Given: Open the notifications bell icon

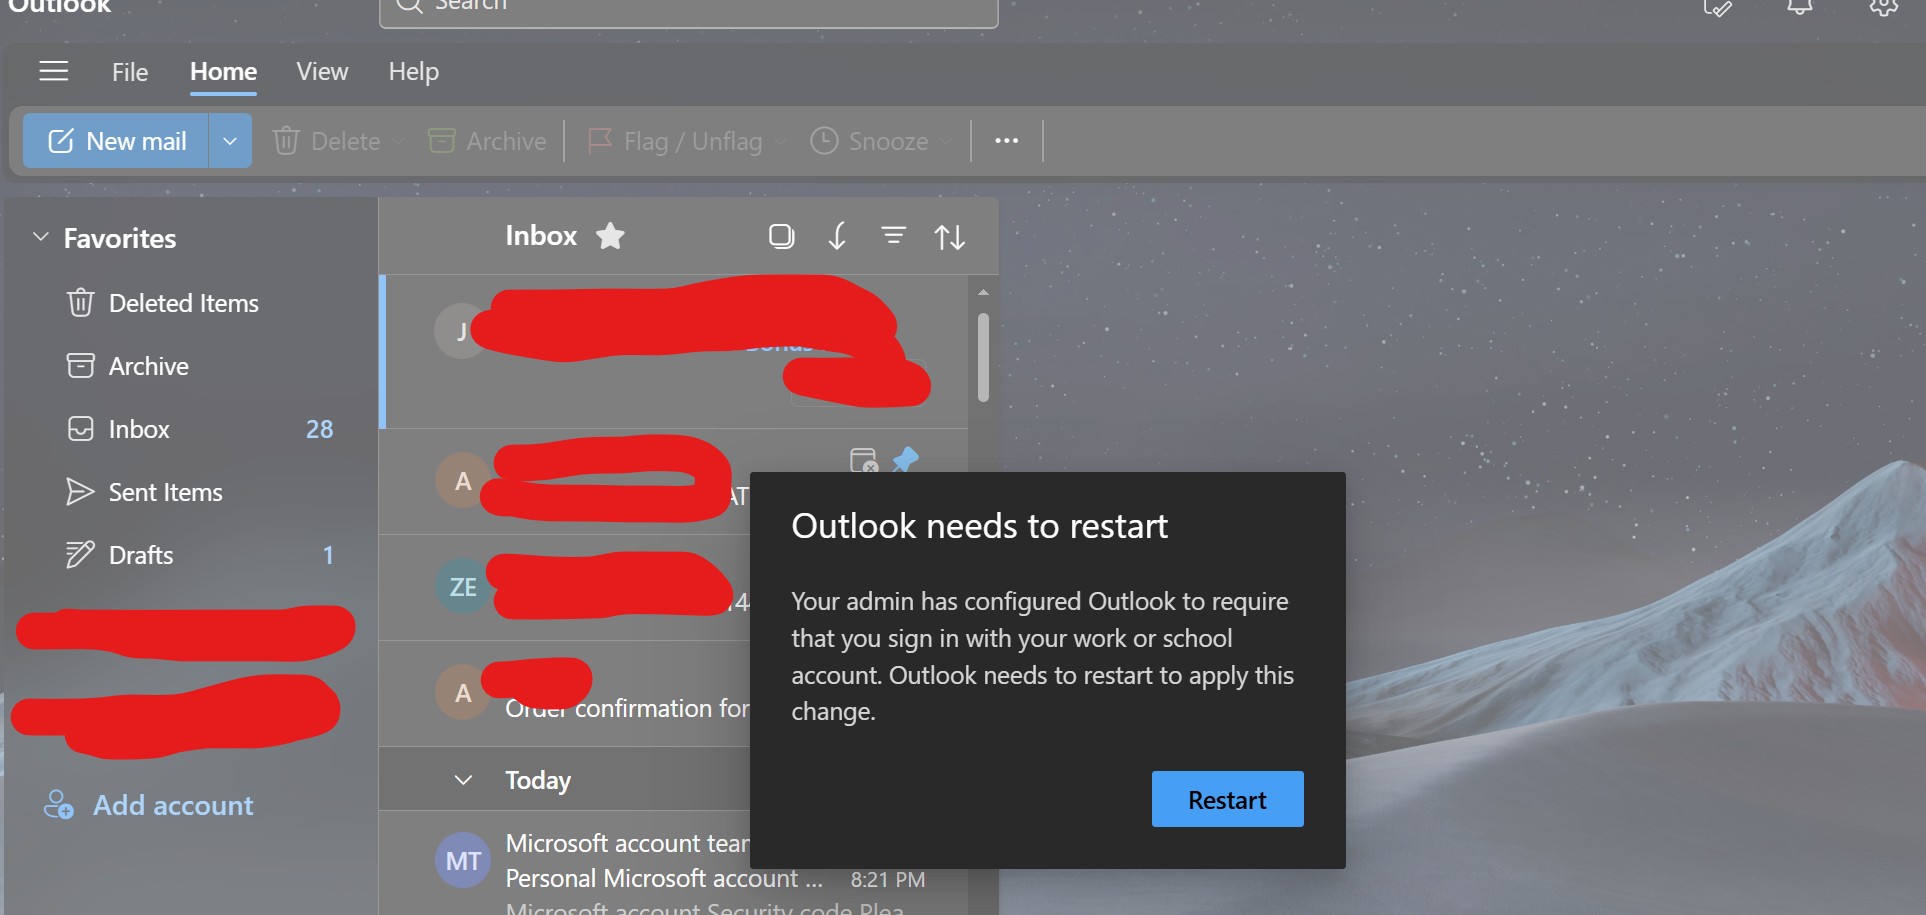Looking at the screenshot, I should 1800,6.
